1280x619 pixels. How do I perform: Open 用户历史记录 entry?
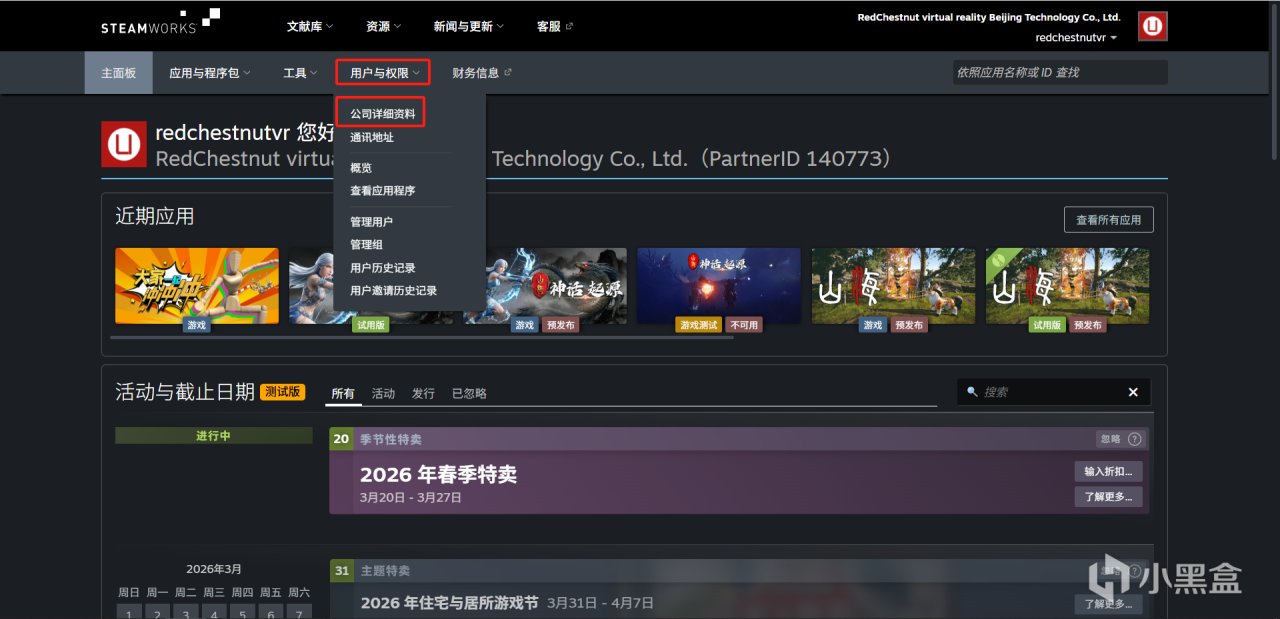(382, 267)
